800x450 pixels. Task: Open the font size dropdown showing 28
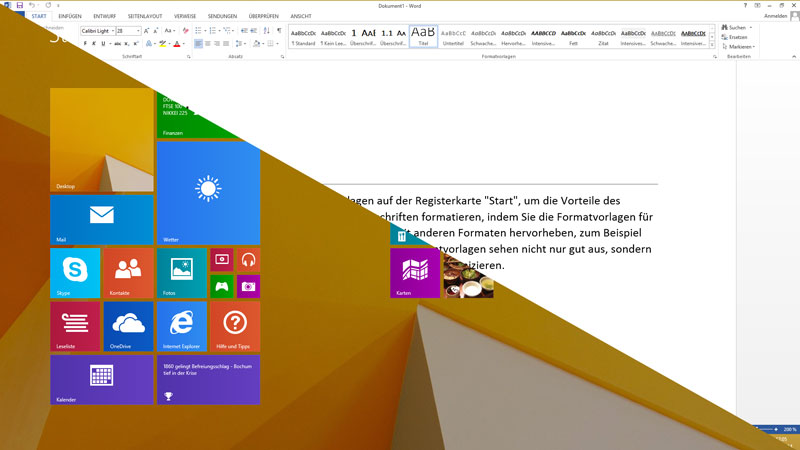pos(138,31)
